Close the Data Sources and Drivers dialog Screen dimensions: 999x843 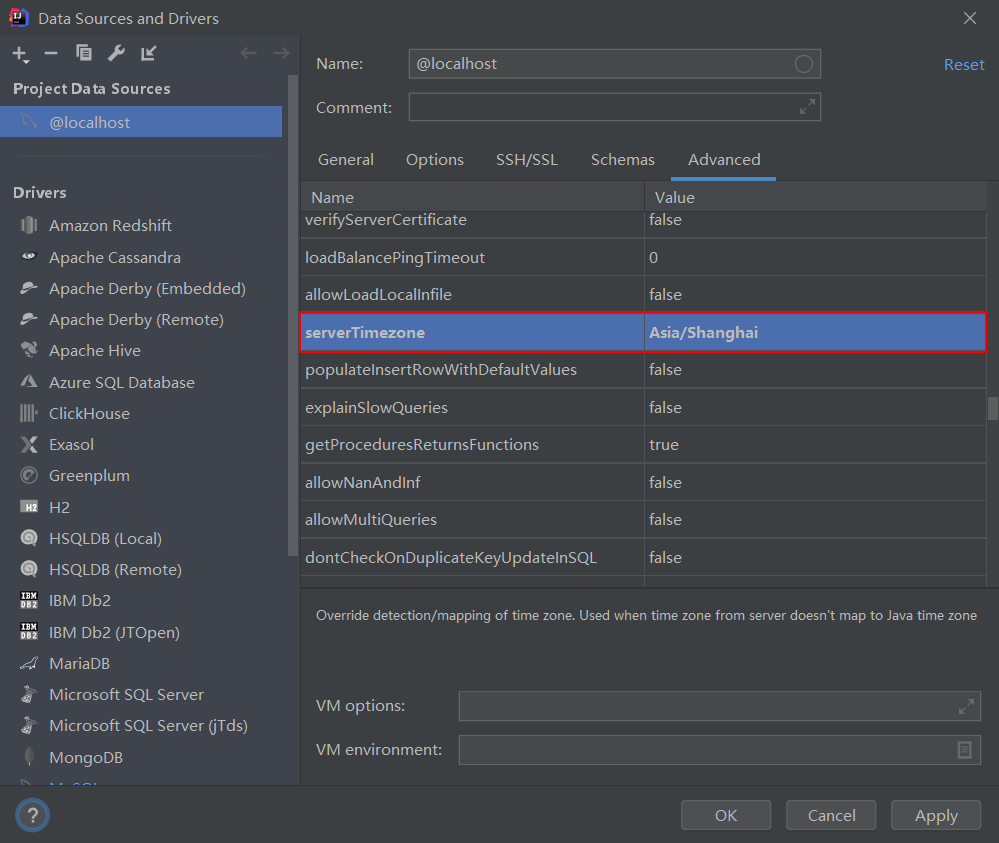coord(970,18)
